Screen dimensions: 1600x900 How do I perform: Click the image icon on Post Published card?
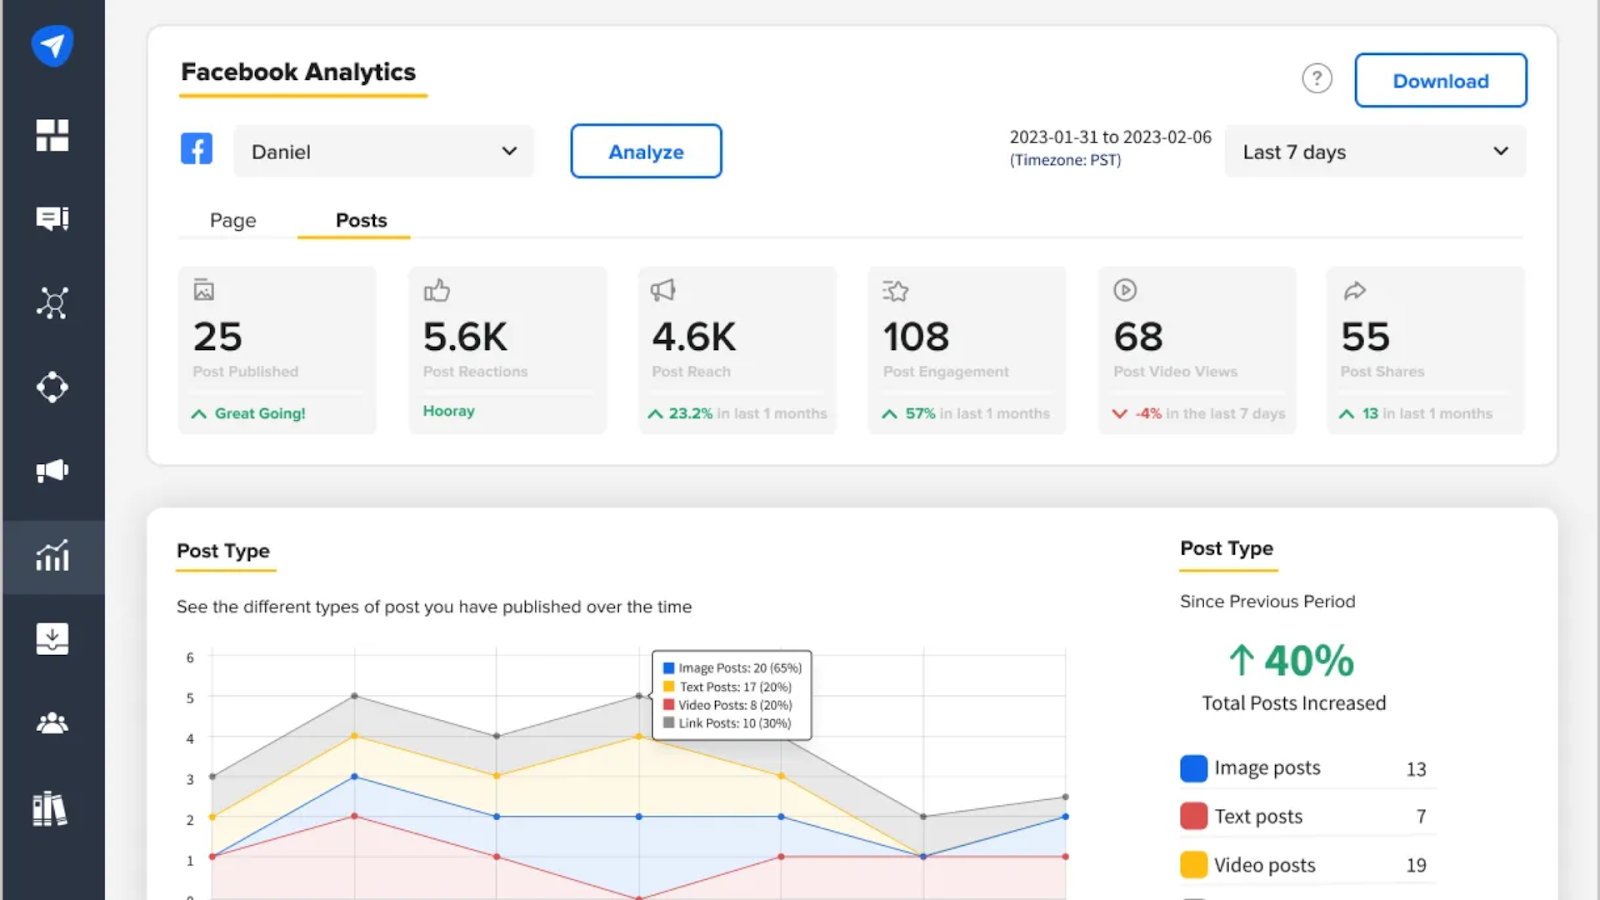[x=204, y=290]
